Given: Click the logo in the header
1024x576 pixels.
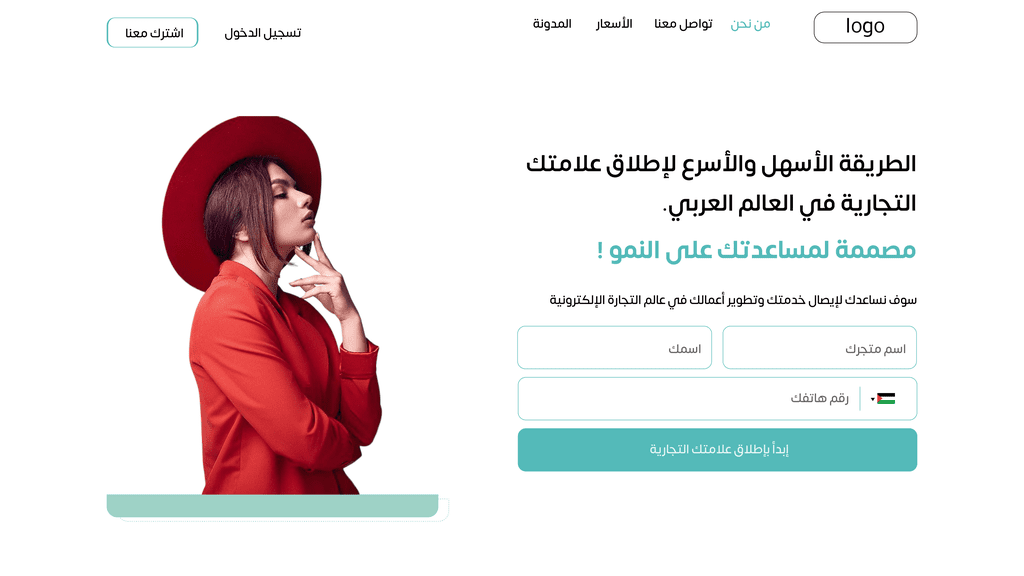Looking at the screenshot, I should click(x=865, y=27).
